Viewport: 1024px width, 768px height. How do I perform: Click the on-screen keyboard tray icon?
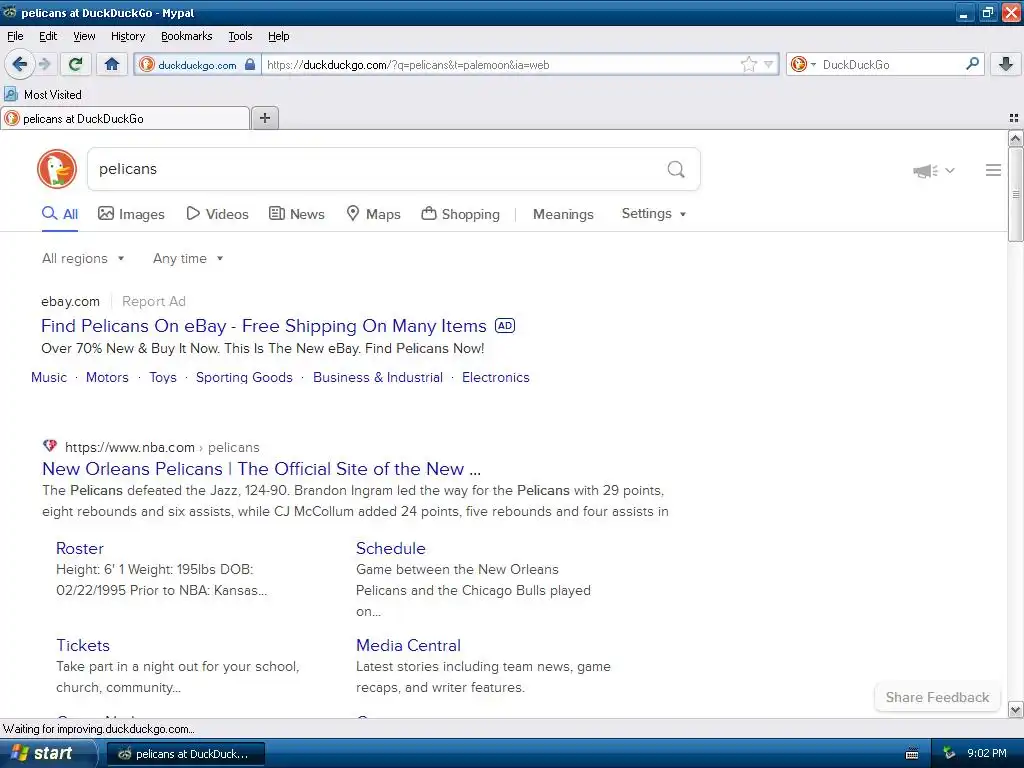tap(912, 754)
